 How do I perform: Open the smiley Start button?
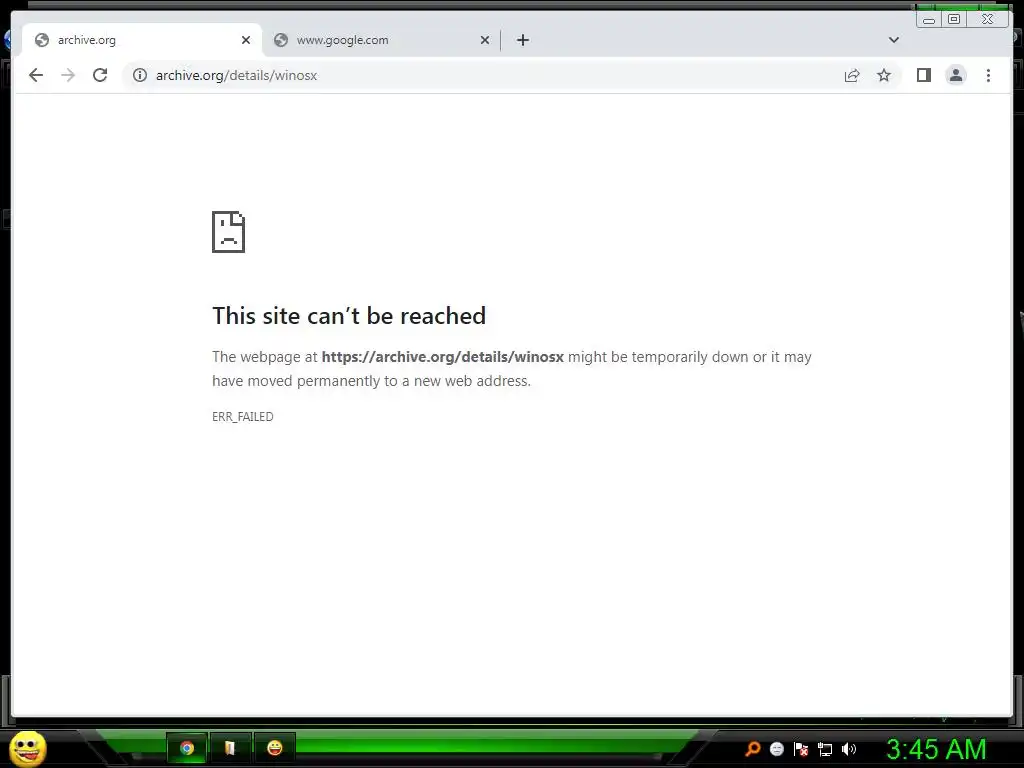click(27, 748)
